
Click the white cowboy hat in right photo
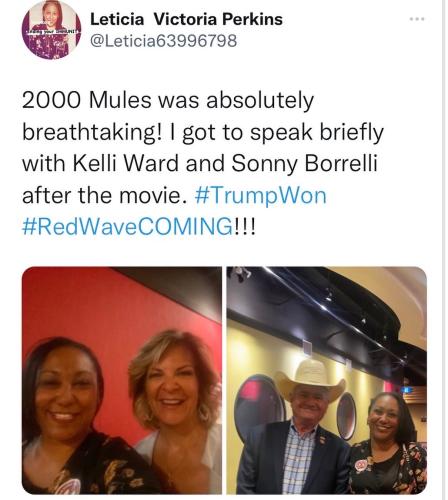310,377
